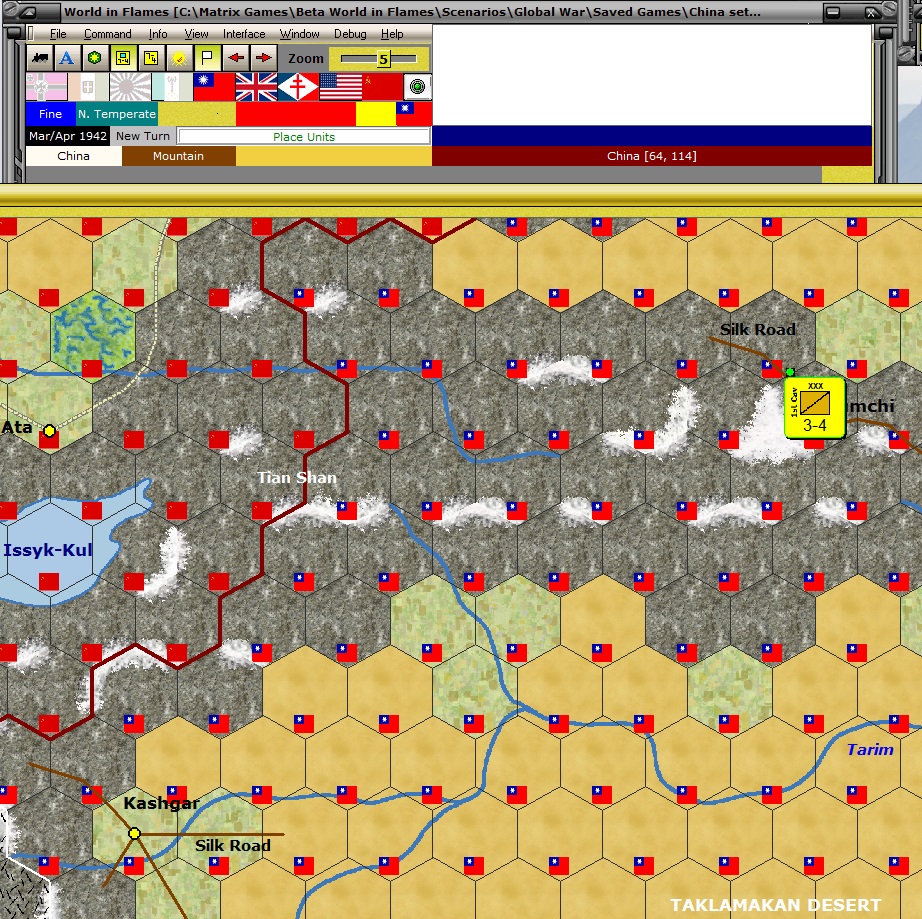Screen dimensions: 922x919
Task: Click the TAKLAMAKAN DESERT label
Action: click(776, 905)
